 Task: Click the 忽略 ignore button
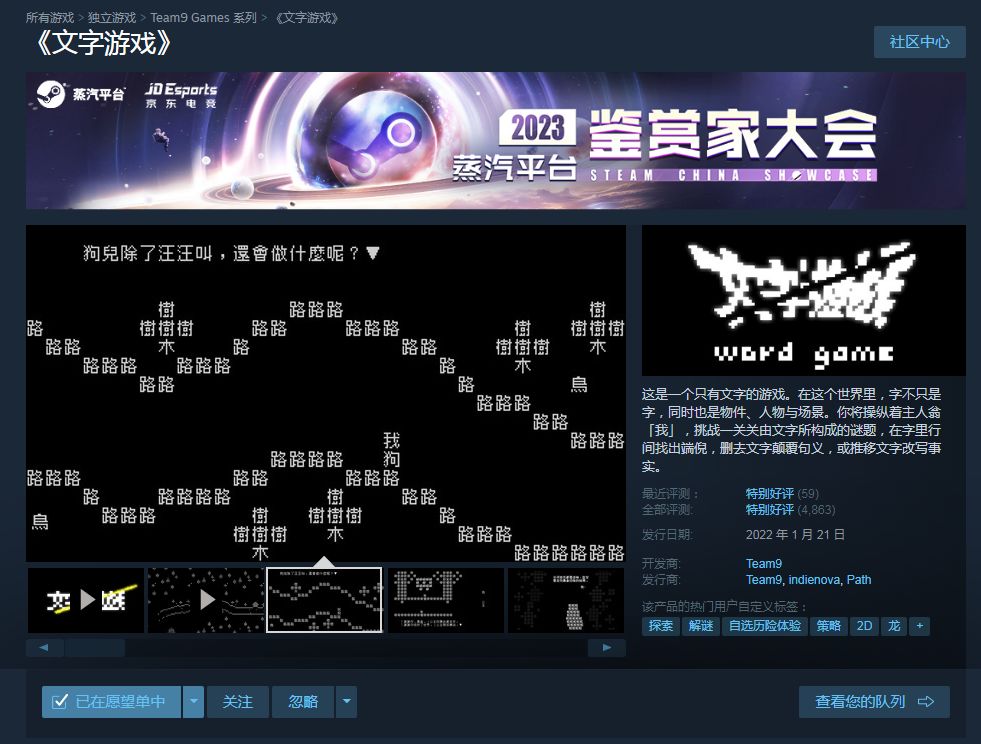click(x=303, y=701)
